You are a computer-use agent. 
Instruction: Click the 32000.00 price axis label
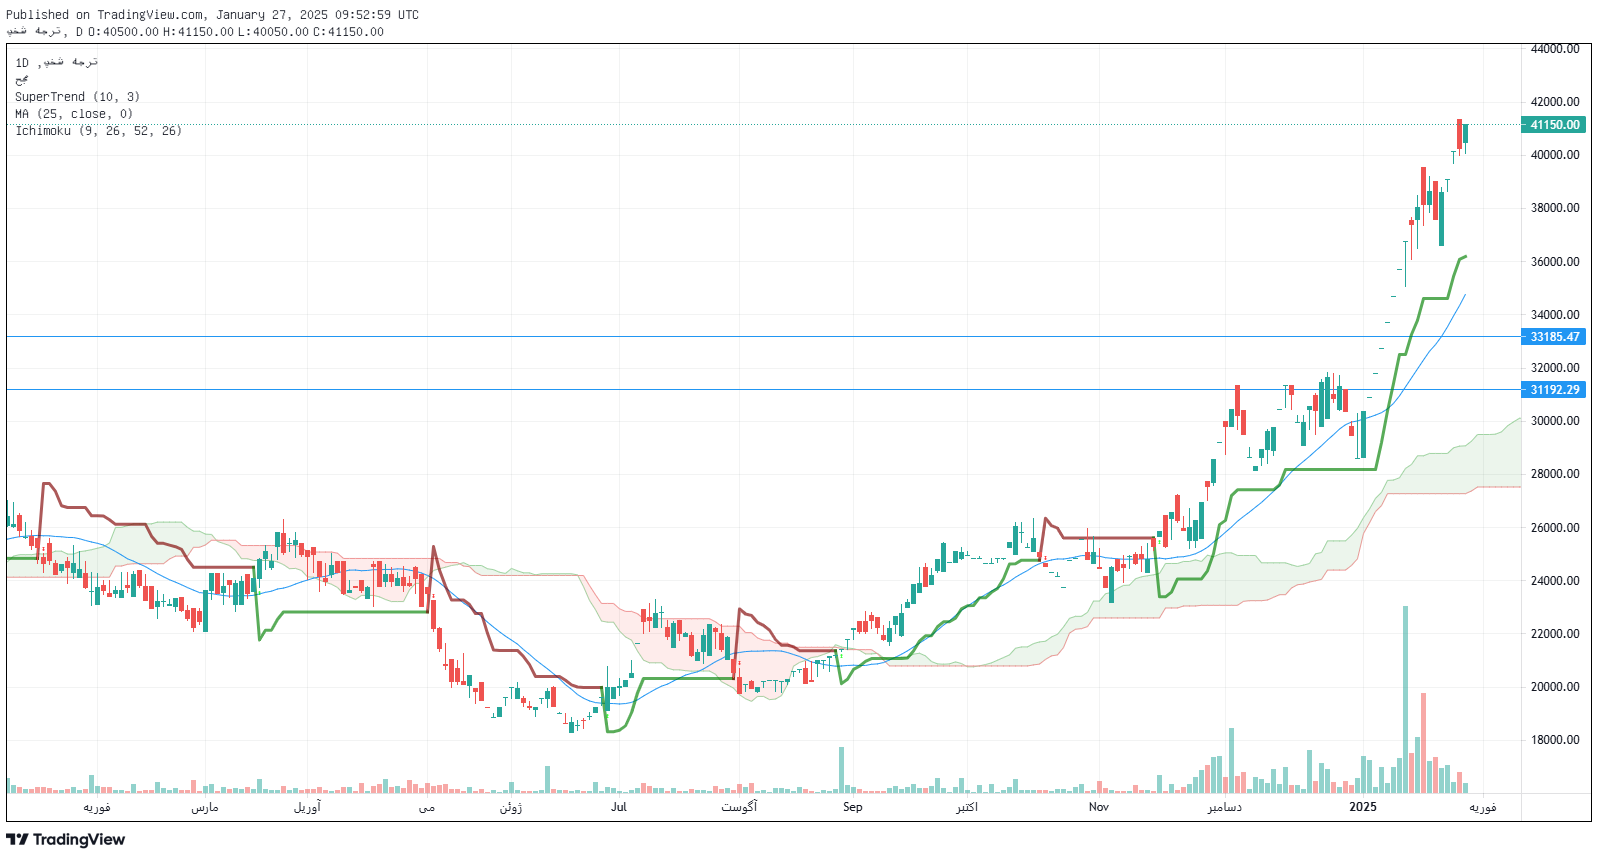coord(1555,368)
